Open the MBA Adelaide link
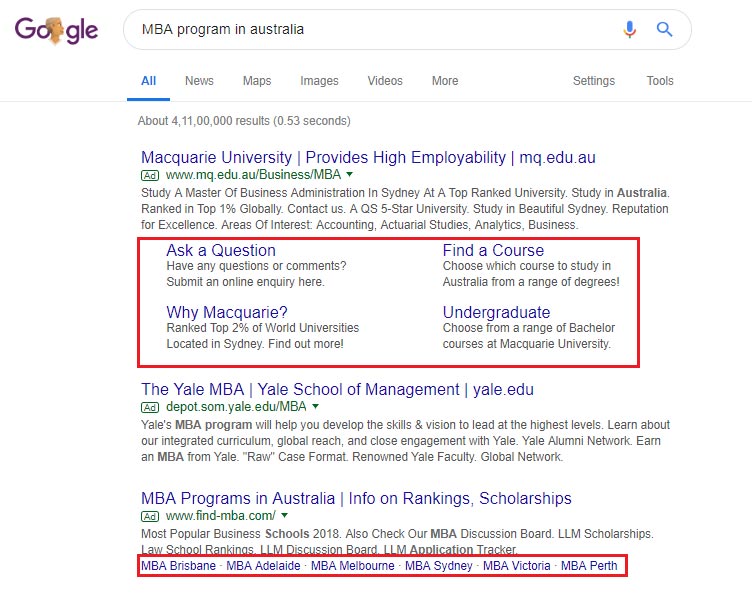The height and width of the screenshot is (595, 752). (x=263, y=566)
